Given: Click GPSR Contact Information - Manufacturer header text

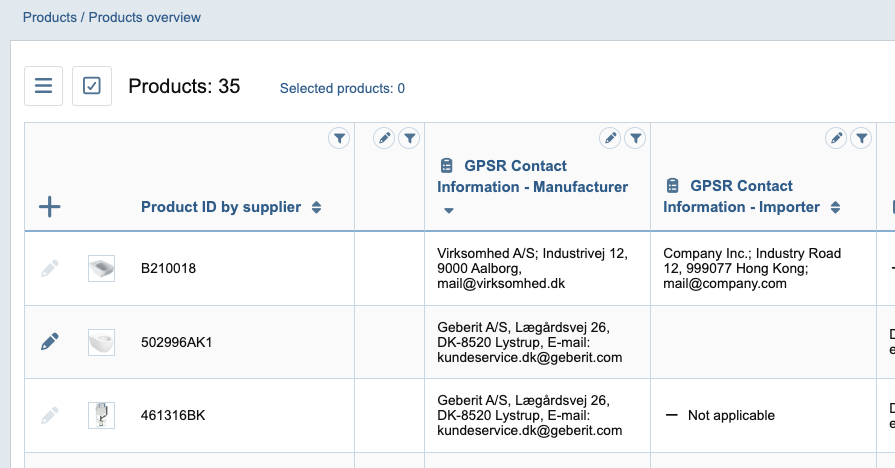Looking at the screenshot, I should point(533,176).
